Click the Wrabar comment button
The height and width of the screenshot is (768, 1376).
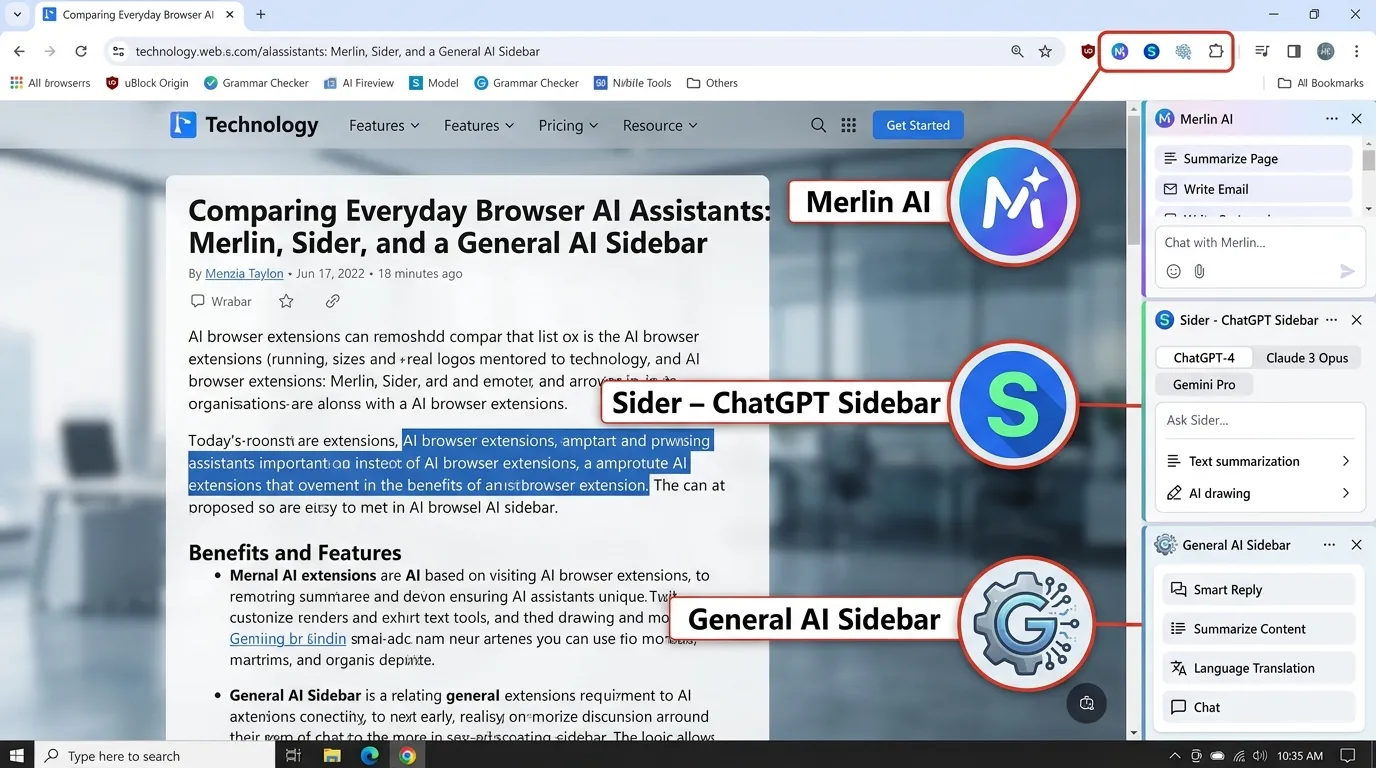coord(221,301)
